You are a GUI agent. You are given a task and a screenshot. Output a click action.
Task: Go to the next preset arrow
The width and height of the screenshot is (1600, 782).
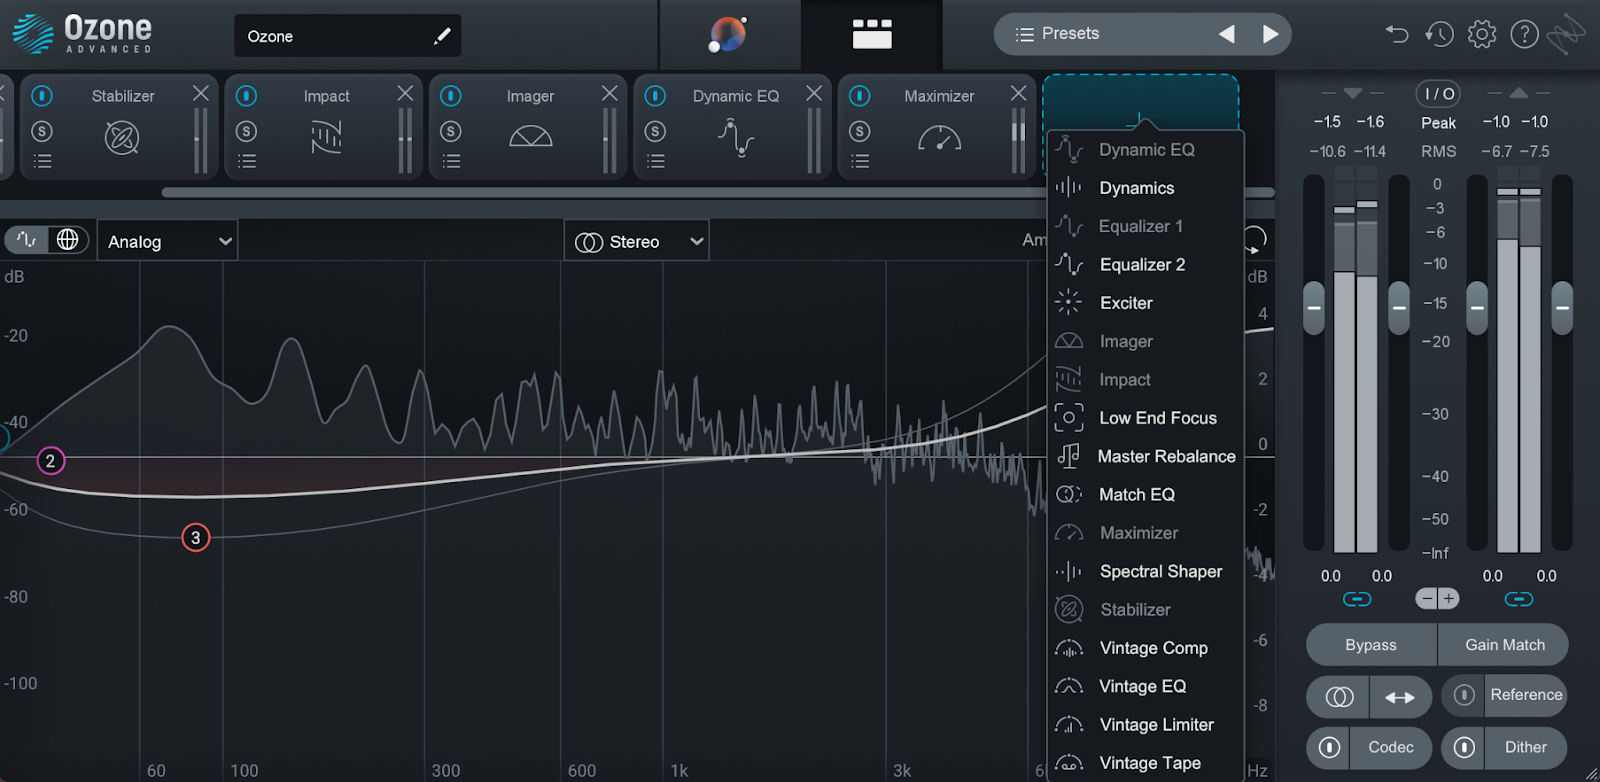point(1270,34)
